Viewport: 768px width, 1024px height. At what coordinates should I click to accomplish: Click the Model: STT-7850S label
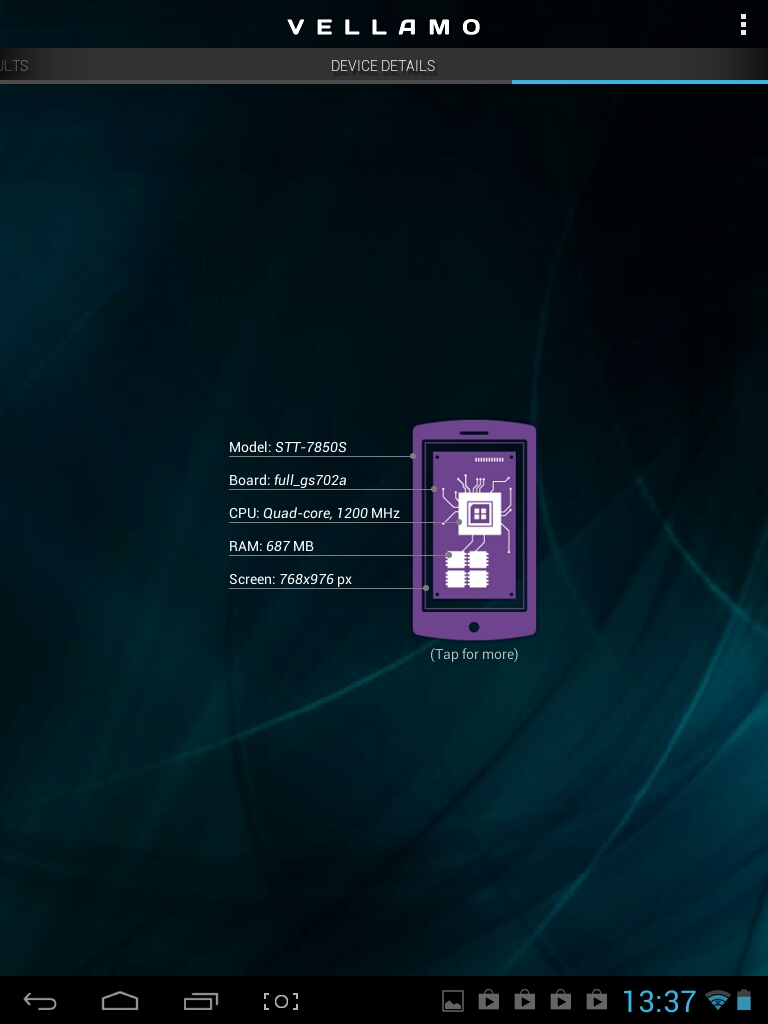tap(288, 448)
